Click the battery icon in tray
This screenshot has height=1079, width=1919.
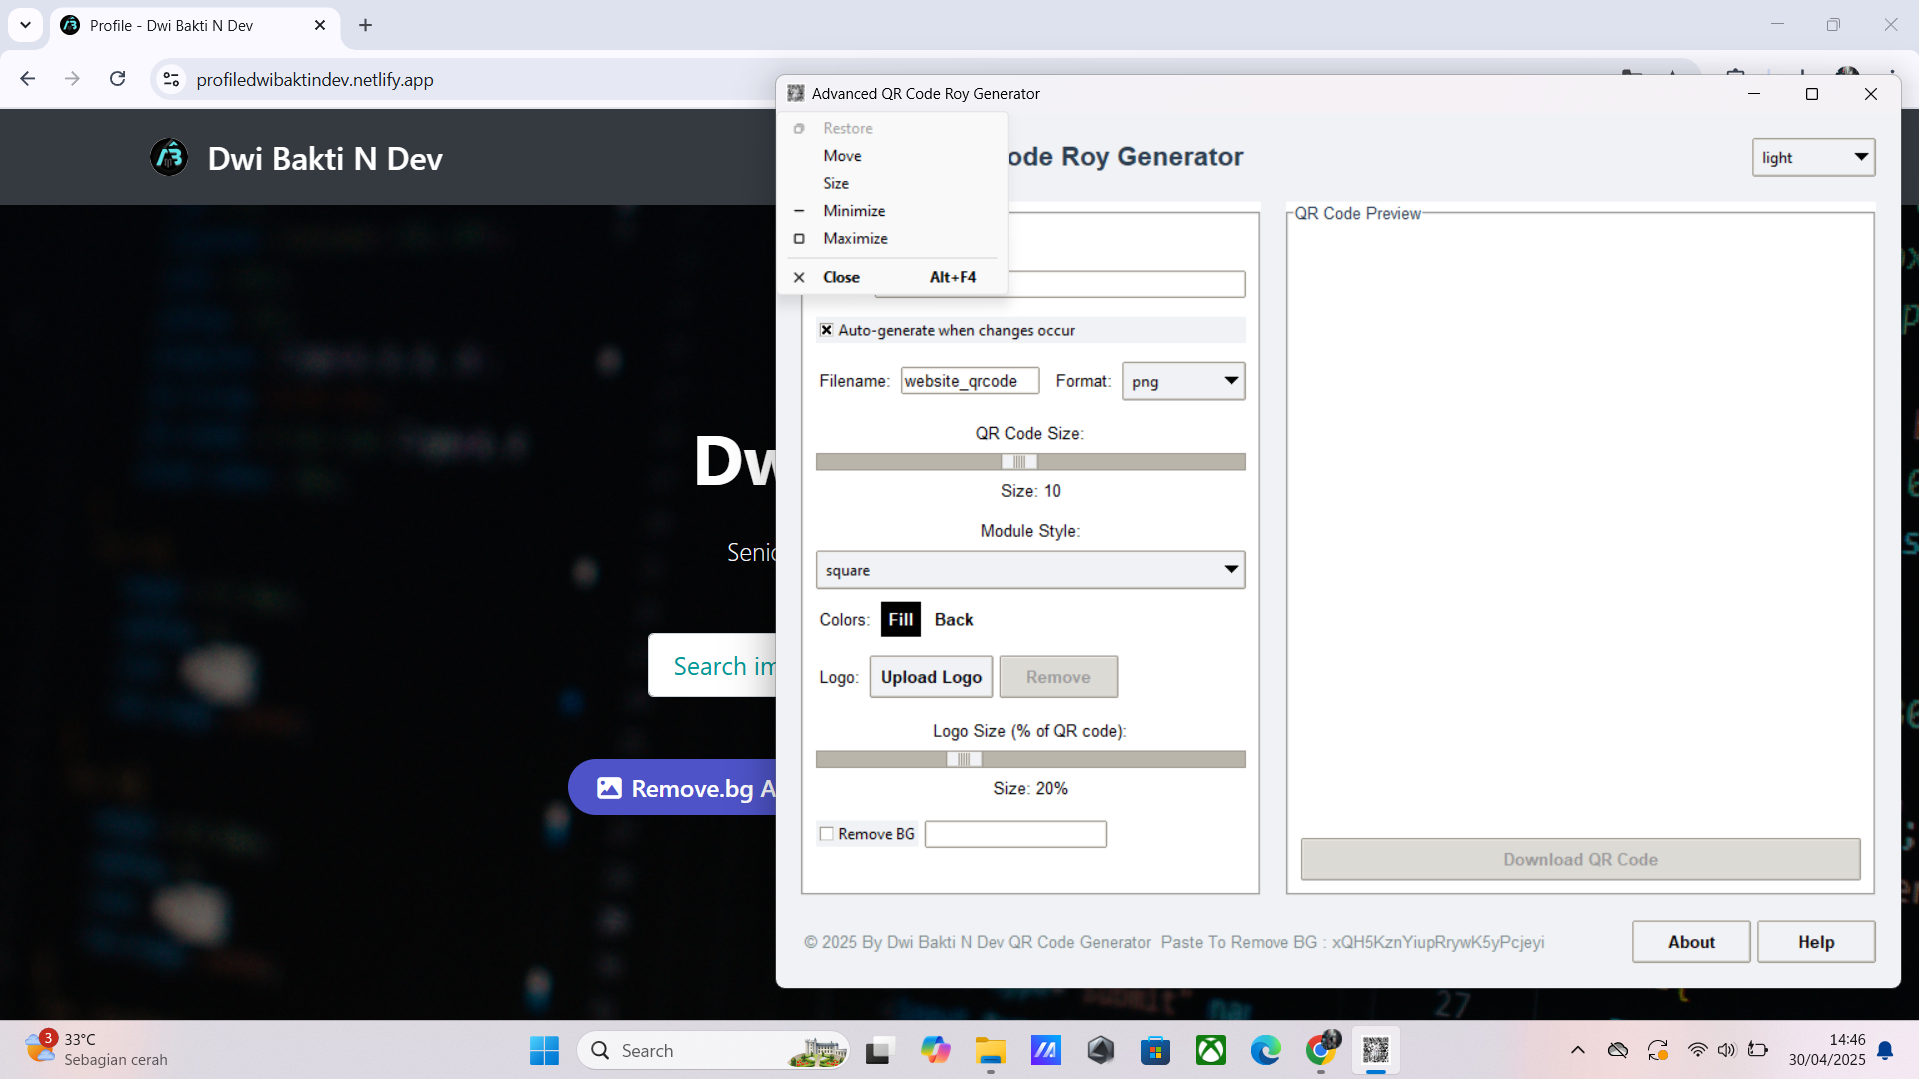pos(1758,1050)
